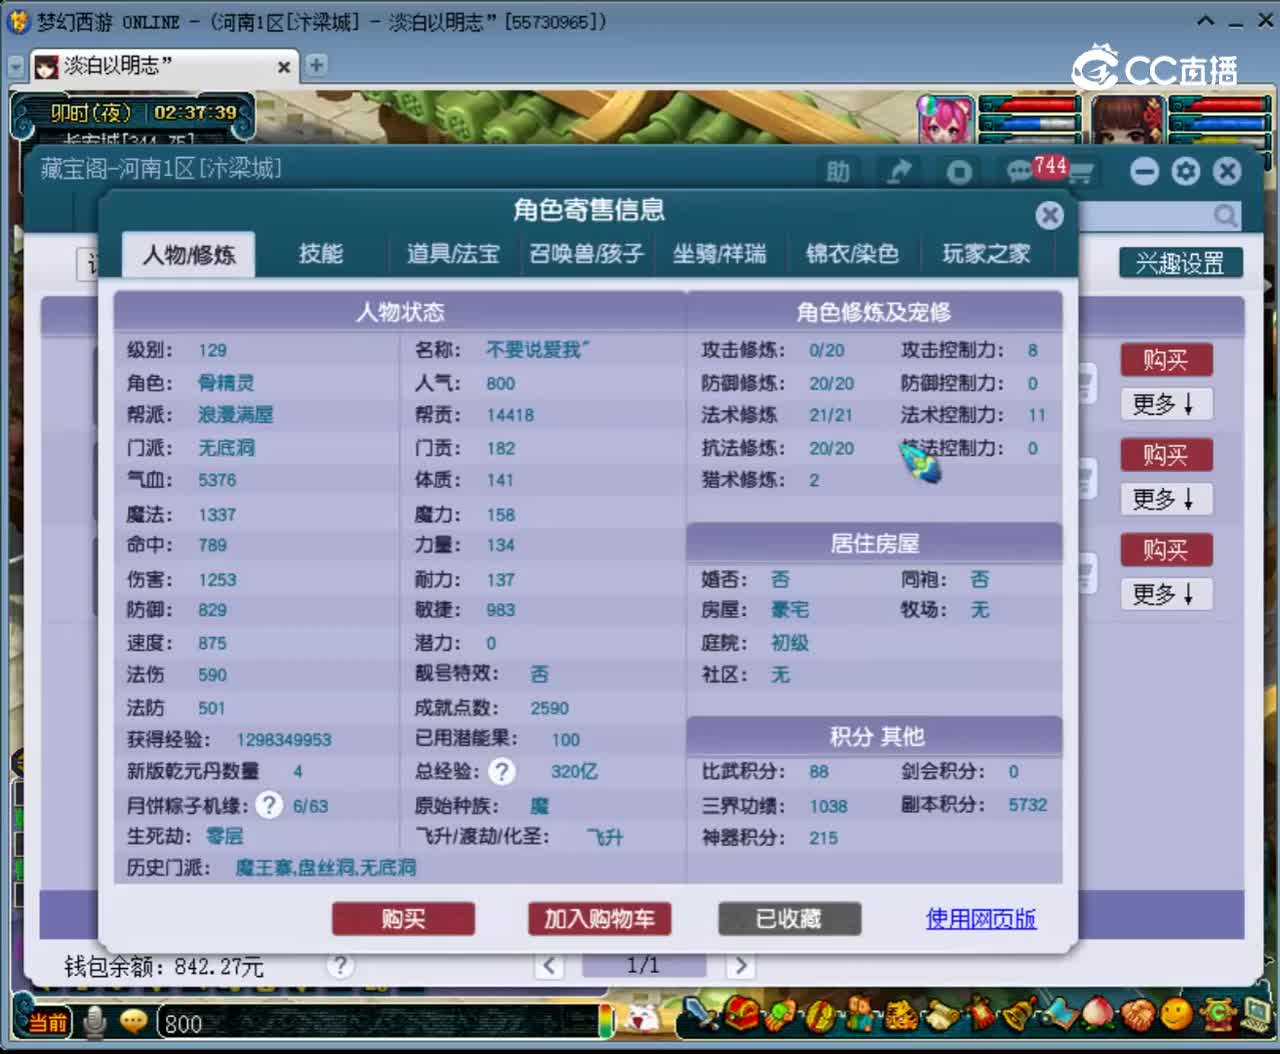Click the third 购买 button in the listing

pyautogui.click(x=1165, y=550)
